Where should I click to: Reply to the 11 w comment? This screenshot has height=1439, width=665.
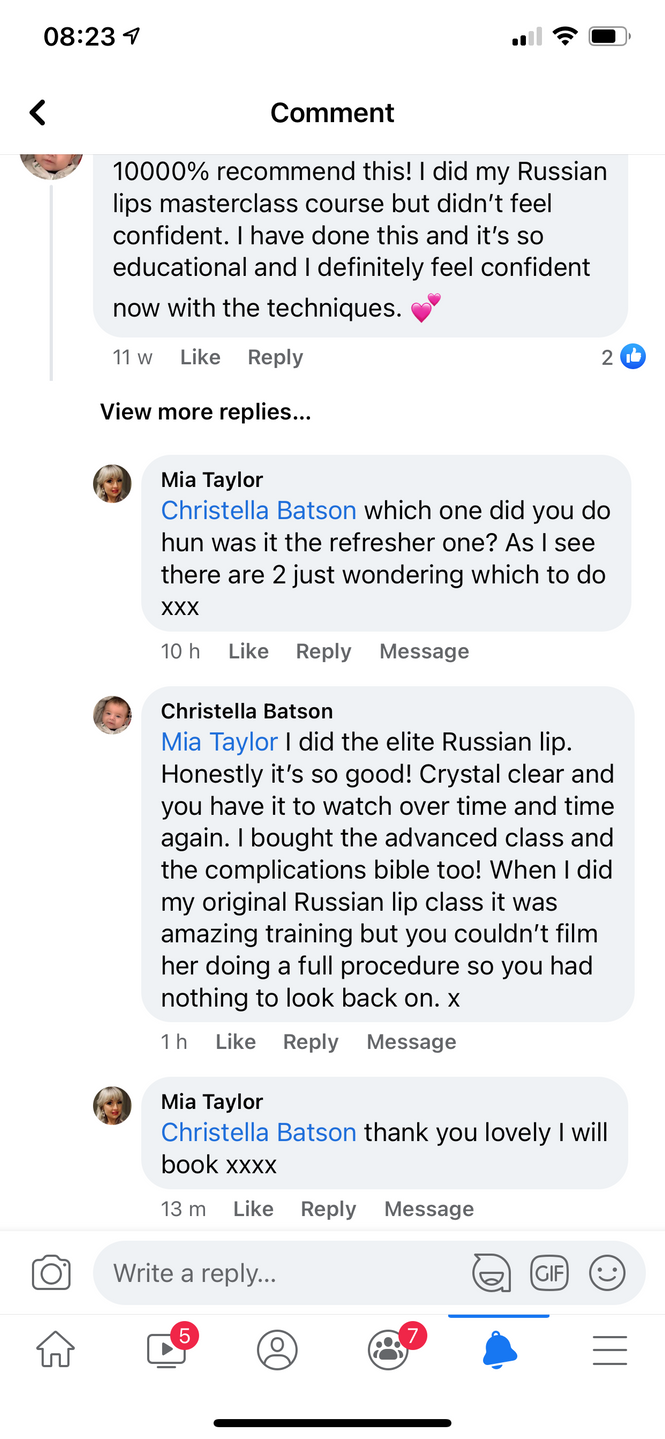pos(275,358)
